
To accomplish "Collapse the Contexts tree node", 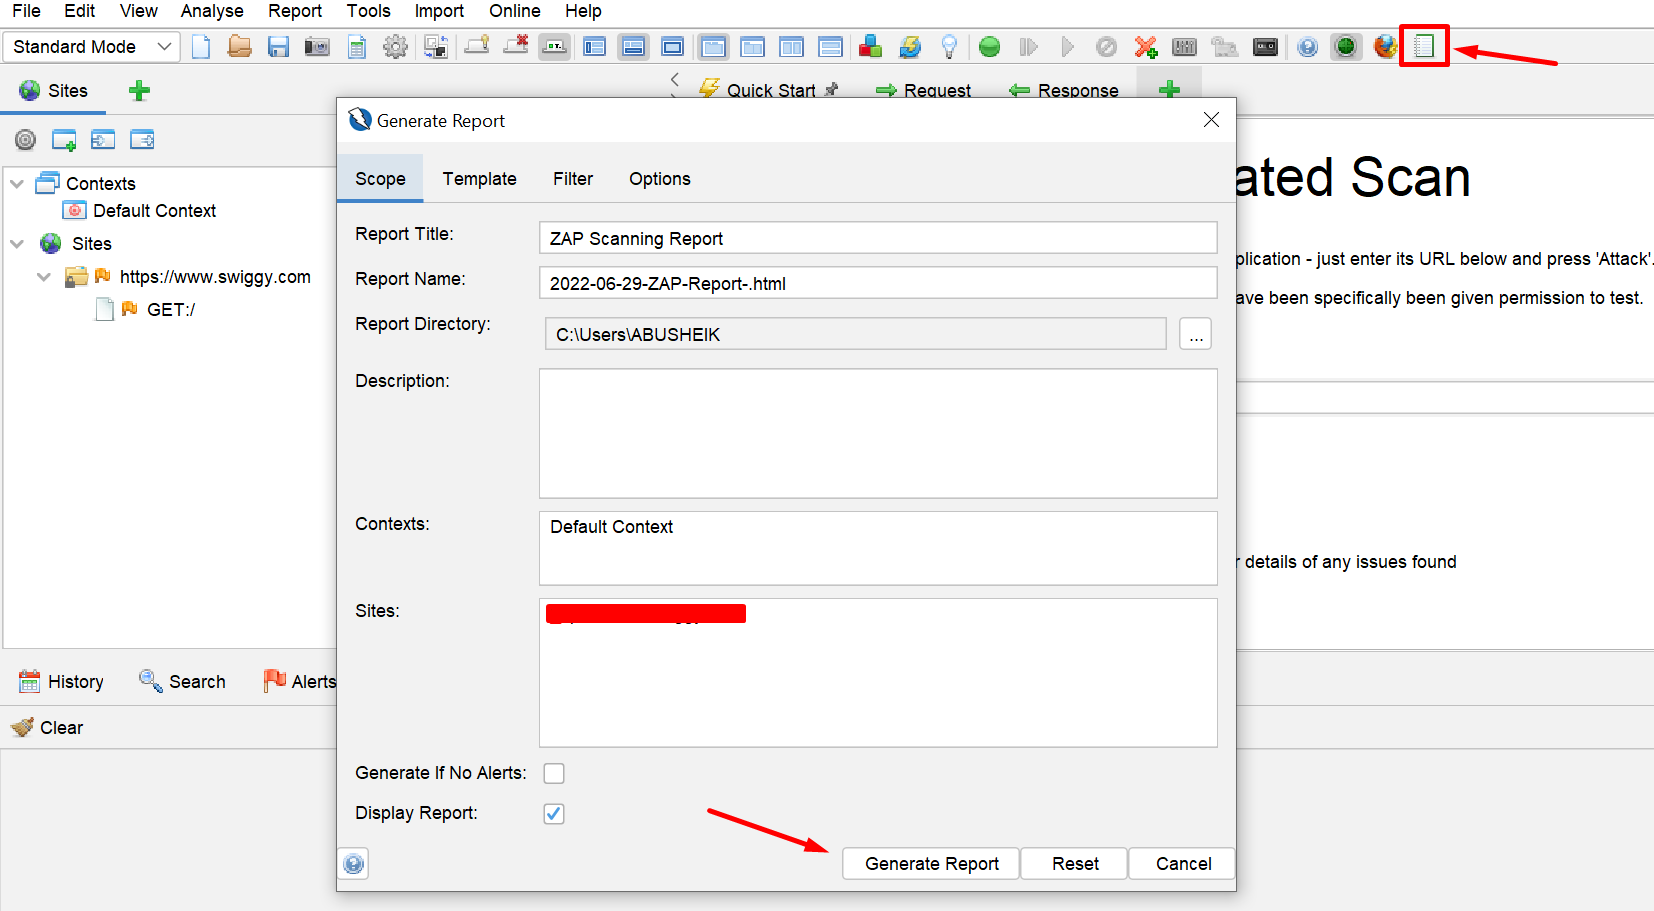I will [17, 184].
